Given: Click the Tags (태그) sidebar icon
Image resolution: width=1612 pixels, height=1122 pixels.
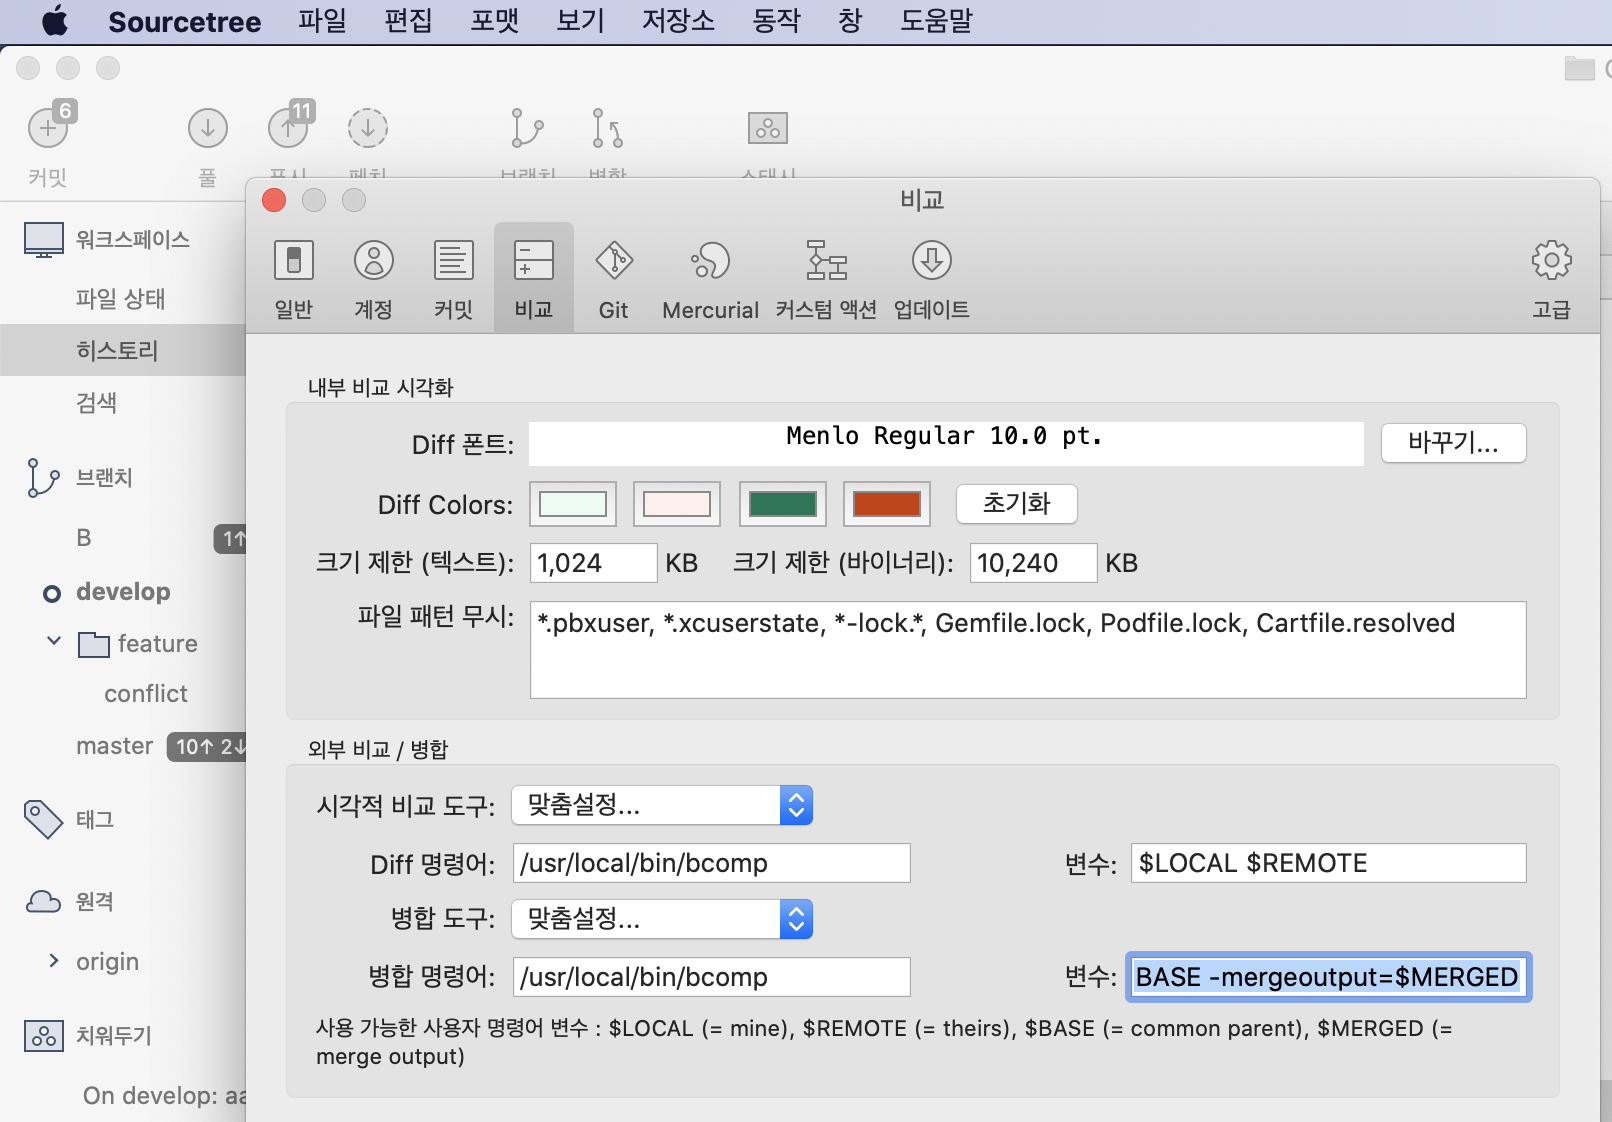Looking at the screenshot, I should click(43, 820).
